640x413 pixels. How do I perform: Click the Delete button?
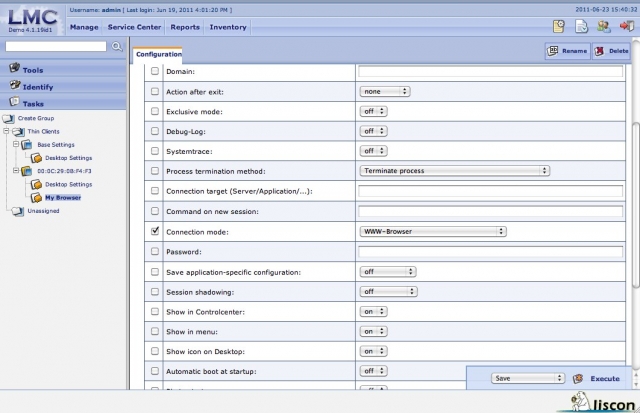click(x=611, y=51)
